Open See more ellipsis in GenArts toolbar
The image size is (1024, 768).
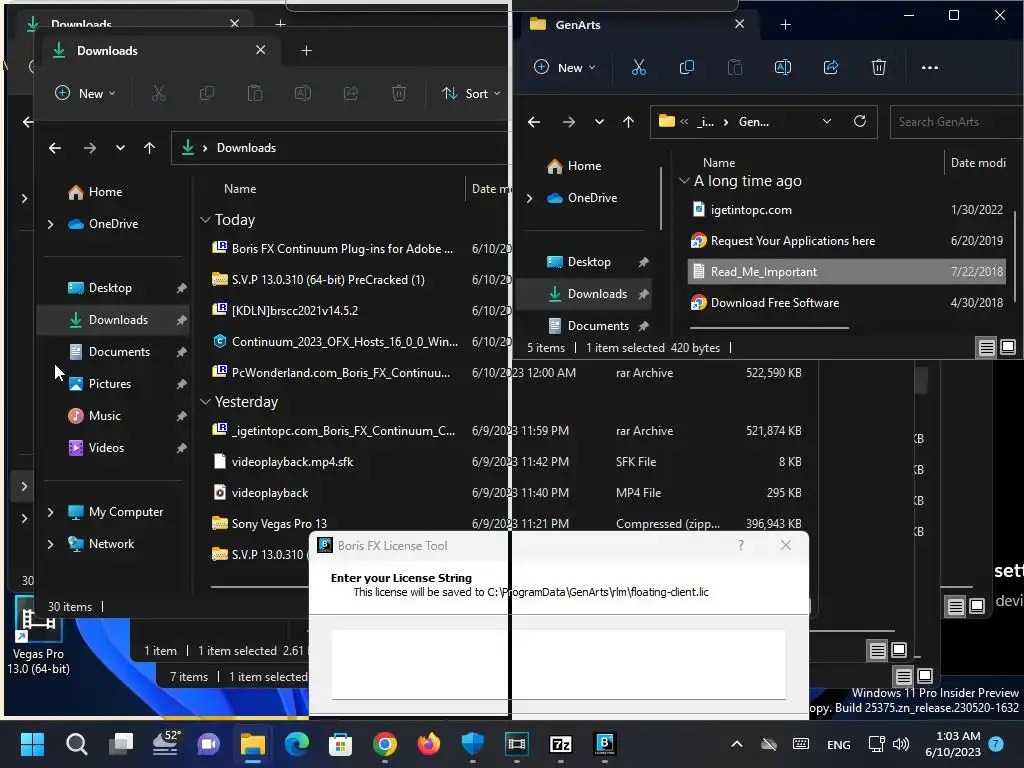tap(929, 67)
